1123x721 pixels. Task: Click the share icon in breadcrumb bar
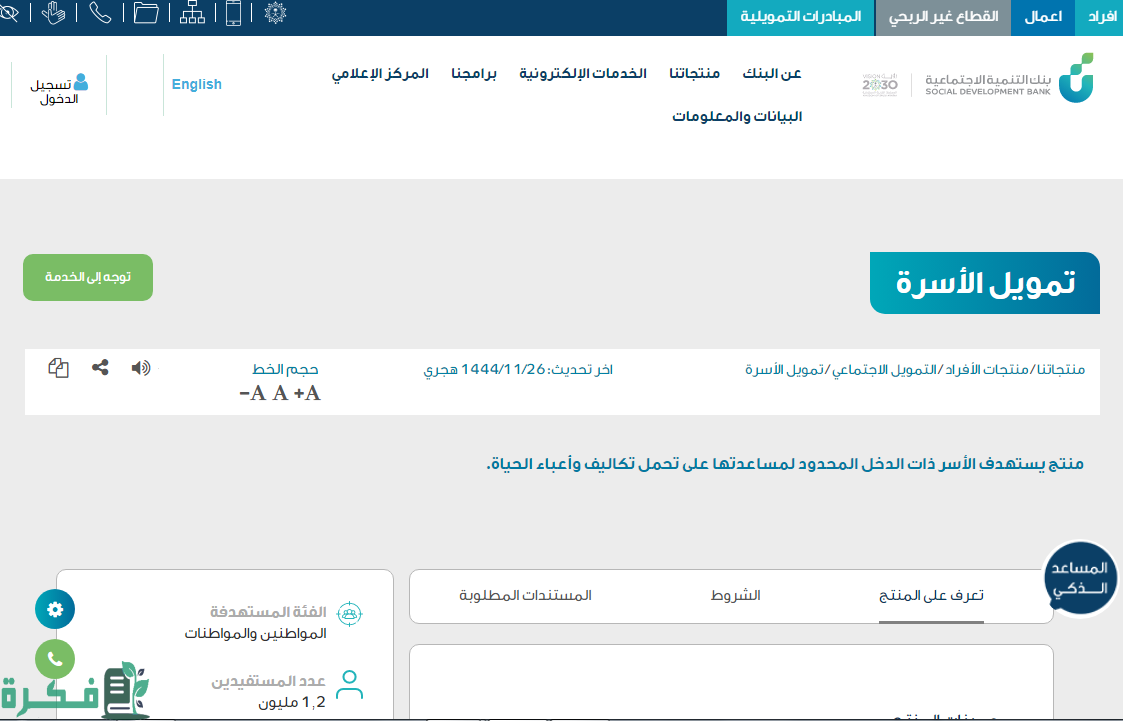(x=100, y=367)
